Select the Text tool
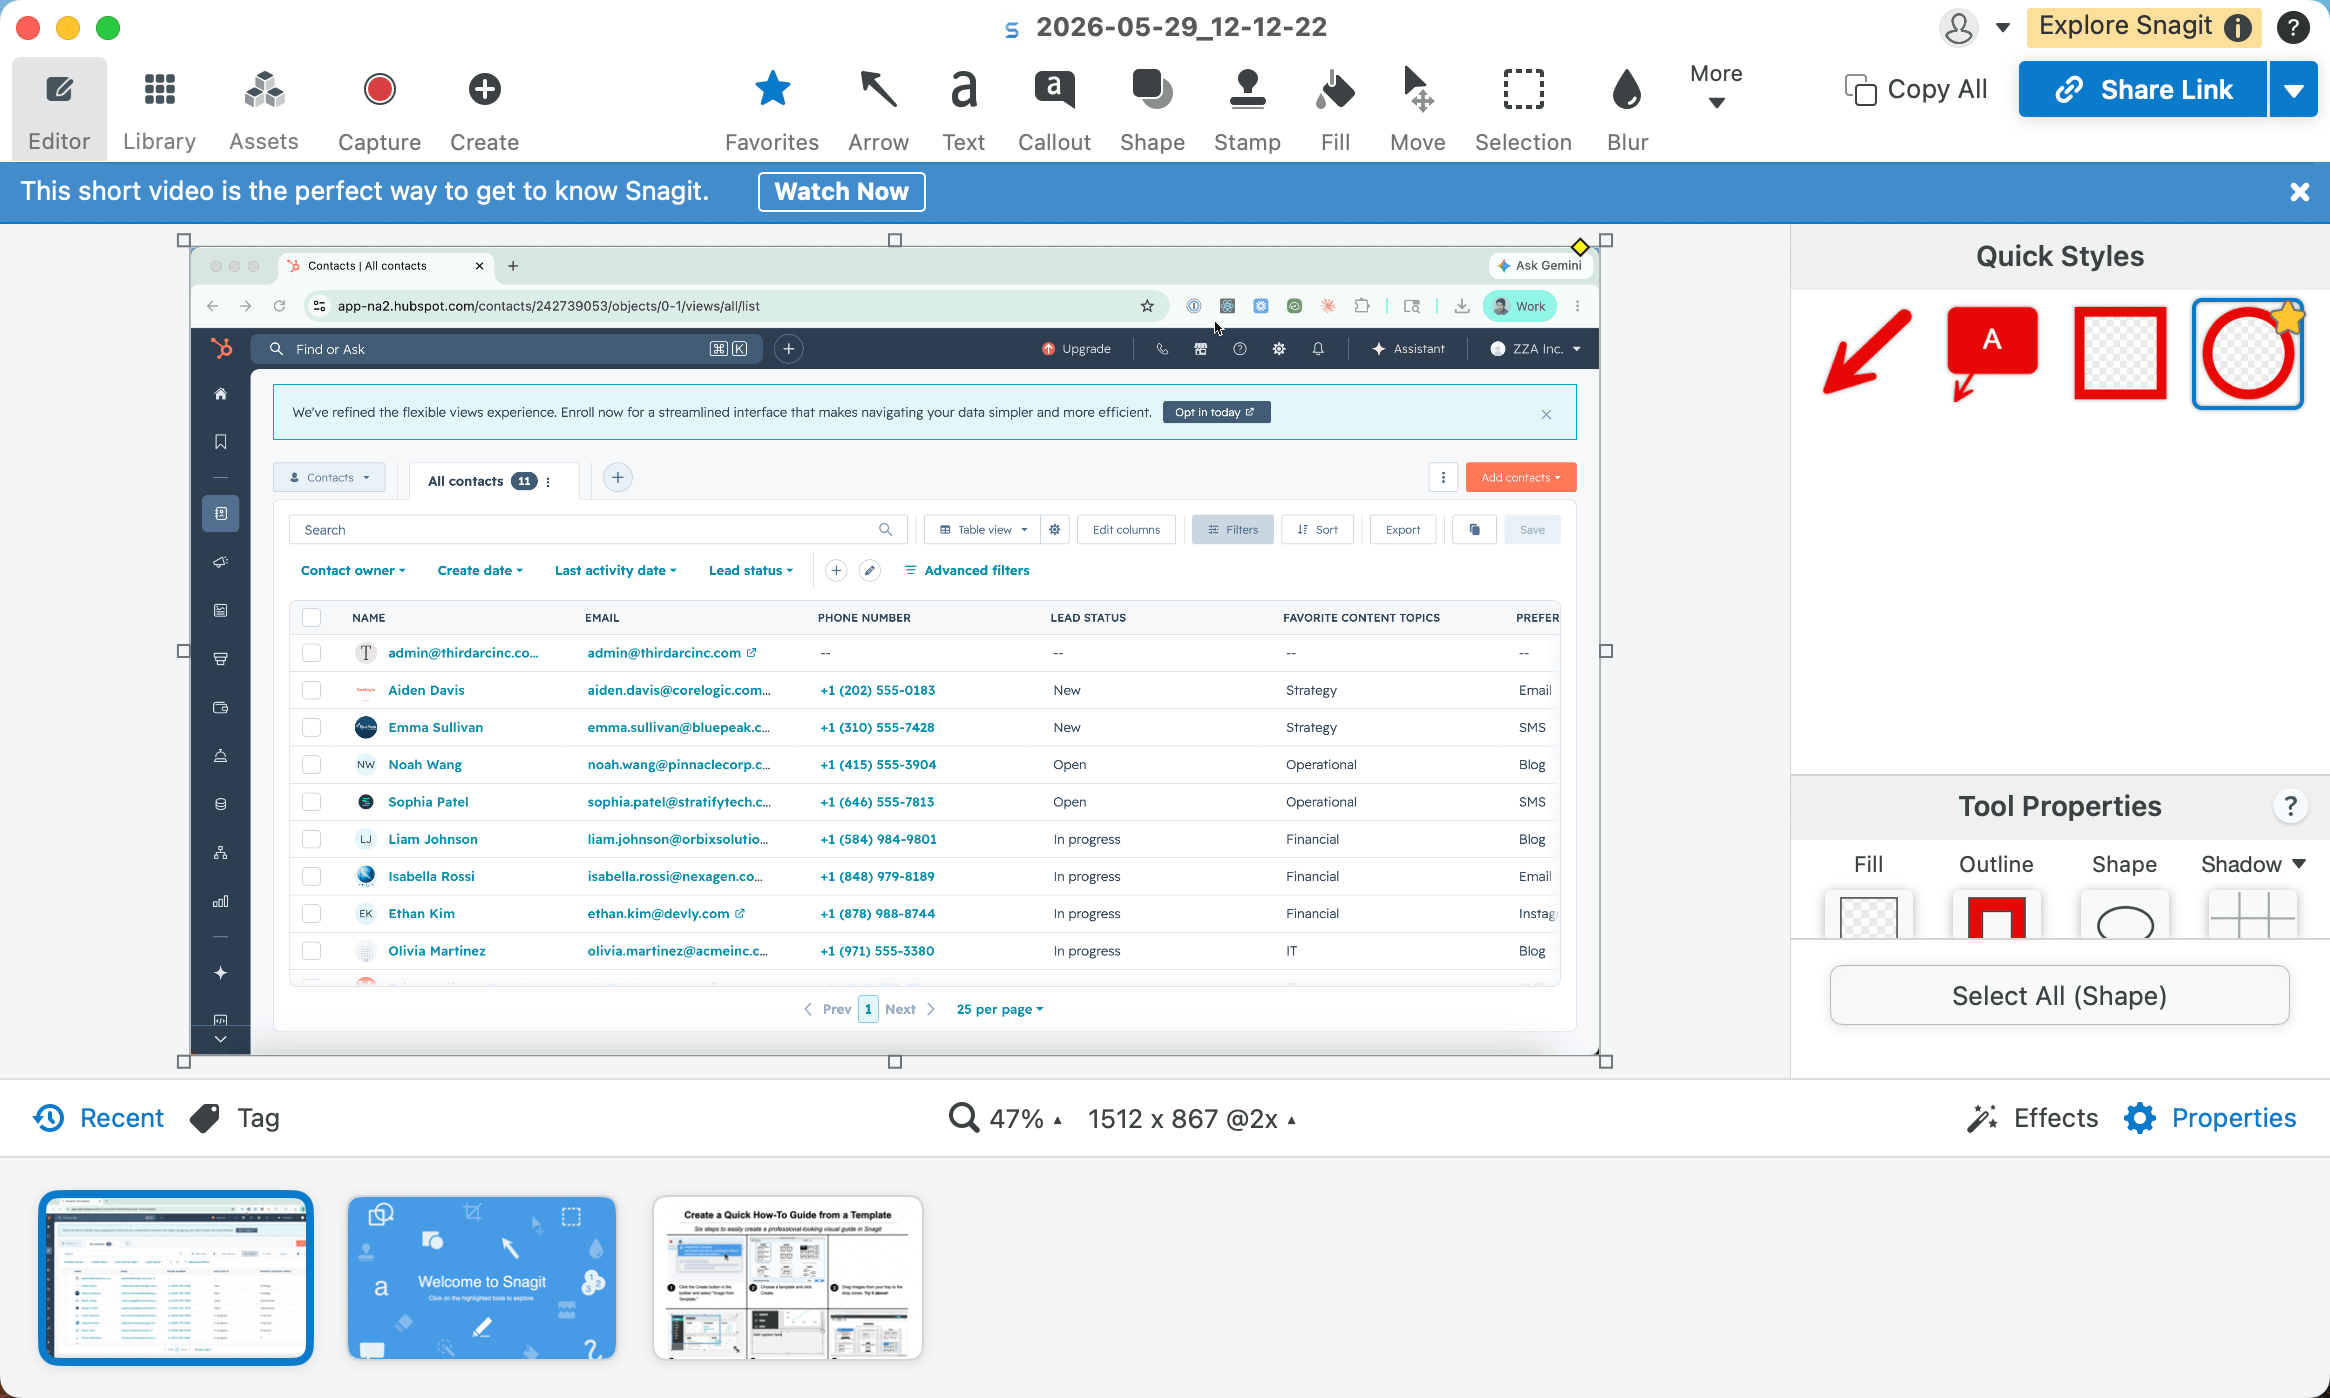 (x=963, y=109)
